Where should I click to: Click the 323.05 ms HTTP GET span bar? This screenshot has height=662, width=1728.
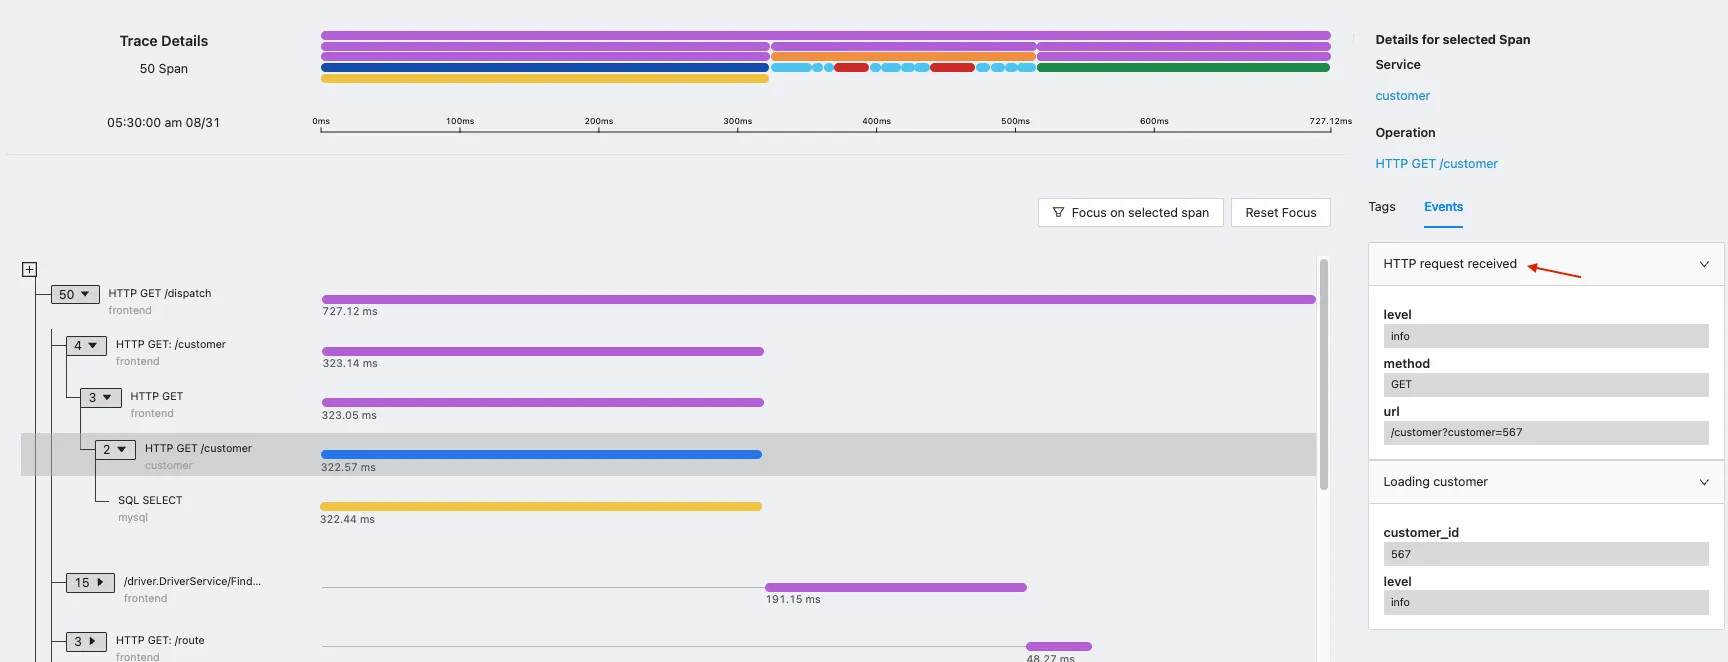tap(543, 402)
